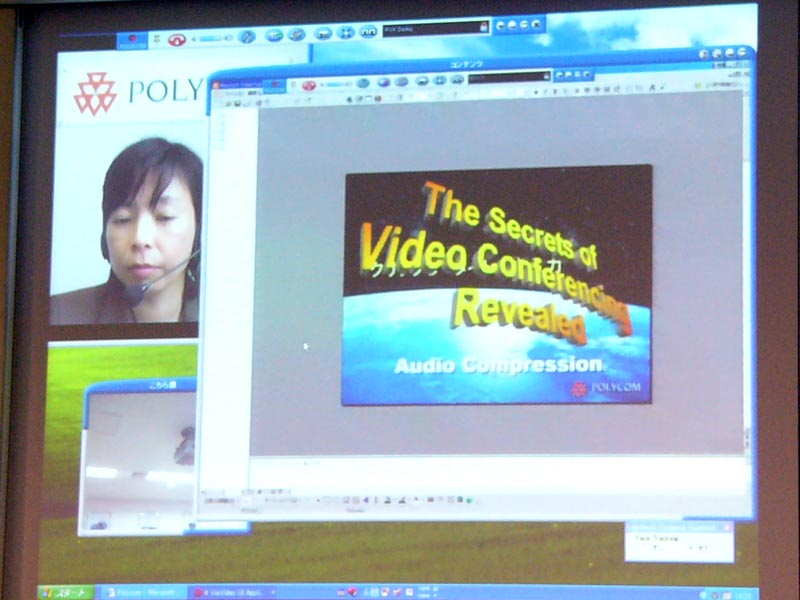Screen dimensions: 800x600
Task: Click the camera share icon in top toolbar
Action: [x=274, y=35]
